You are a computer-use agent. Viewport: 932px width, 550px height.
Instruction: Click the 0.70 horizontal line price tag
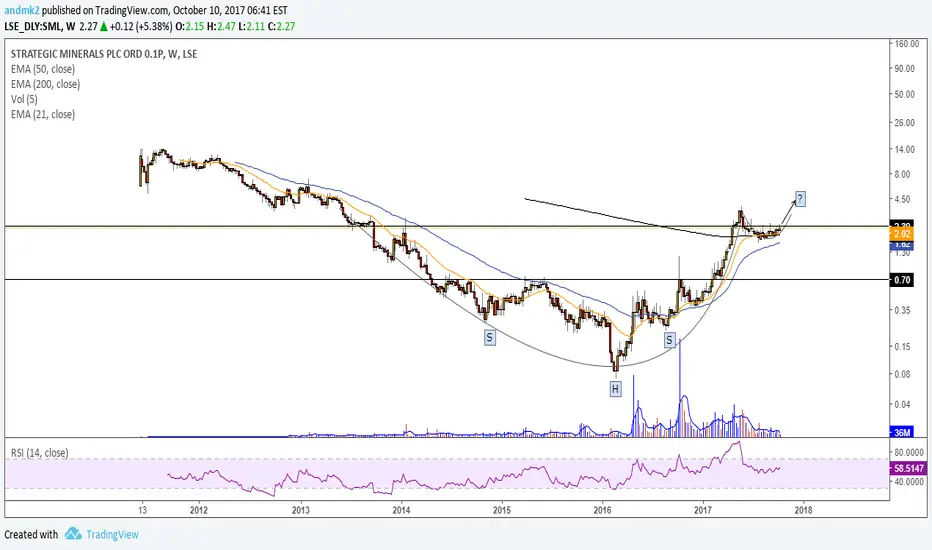(x=901, y=280)
